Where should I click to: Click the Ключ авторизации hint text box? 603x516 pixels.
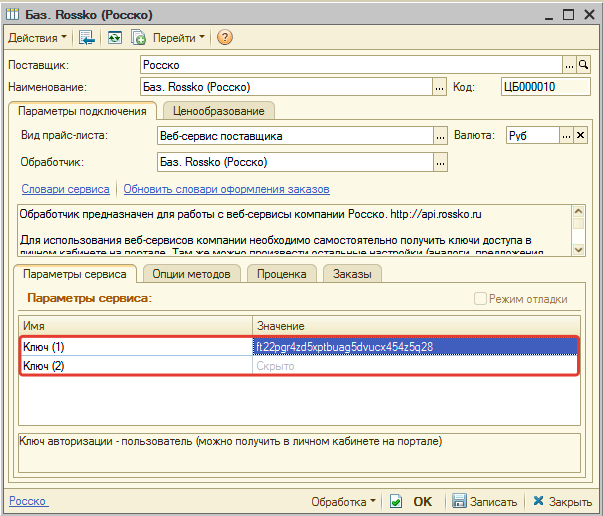(x=299, y=453)
